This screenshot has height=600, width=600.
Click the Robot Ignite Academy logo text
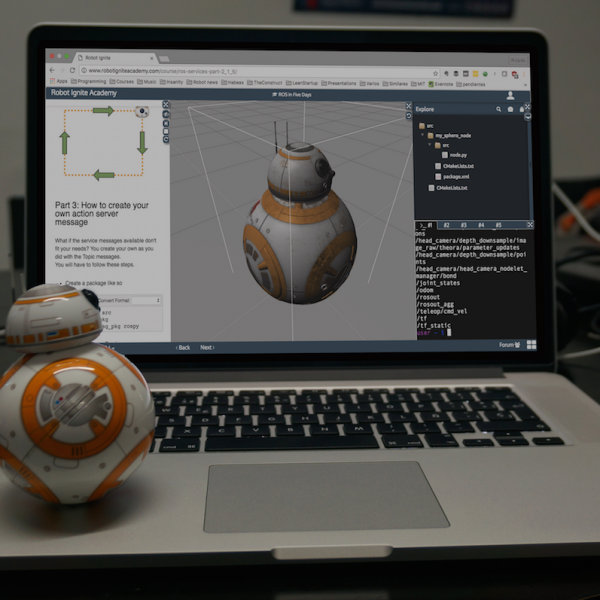click(x=84, y=93)
